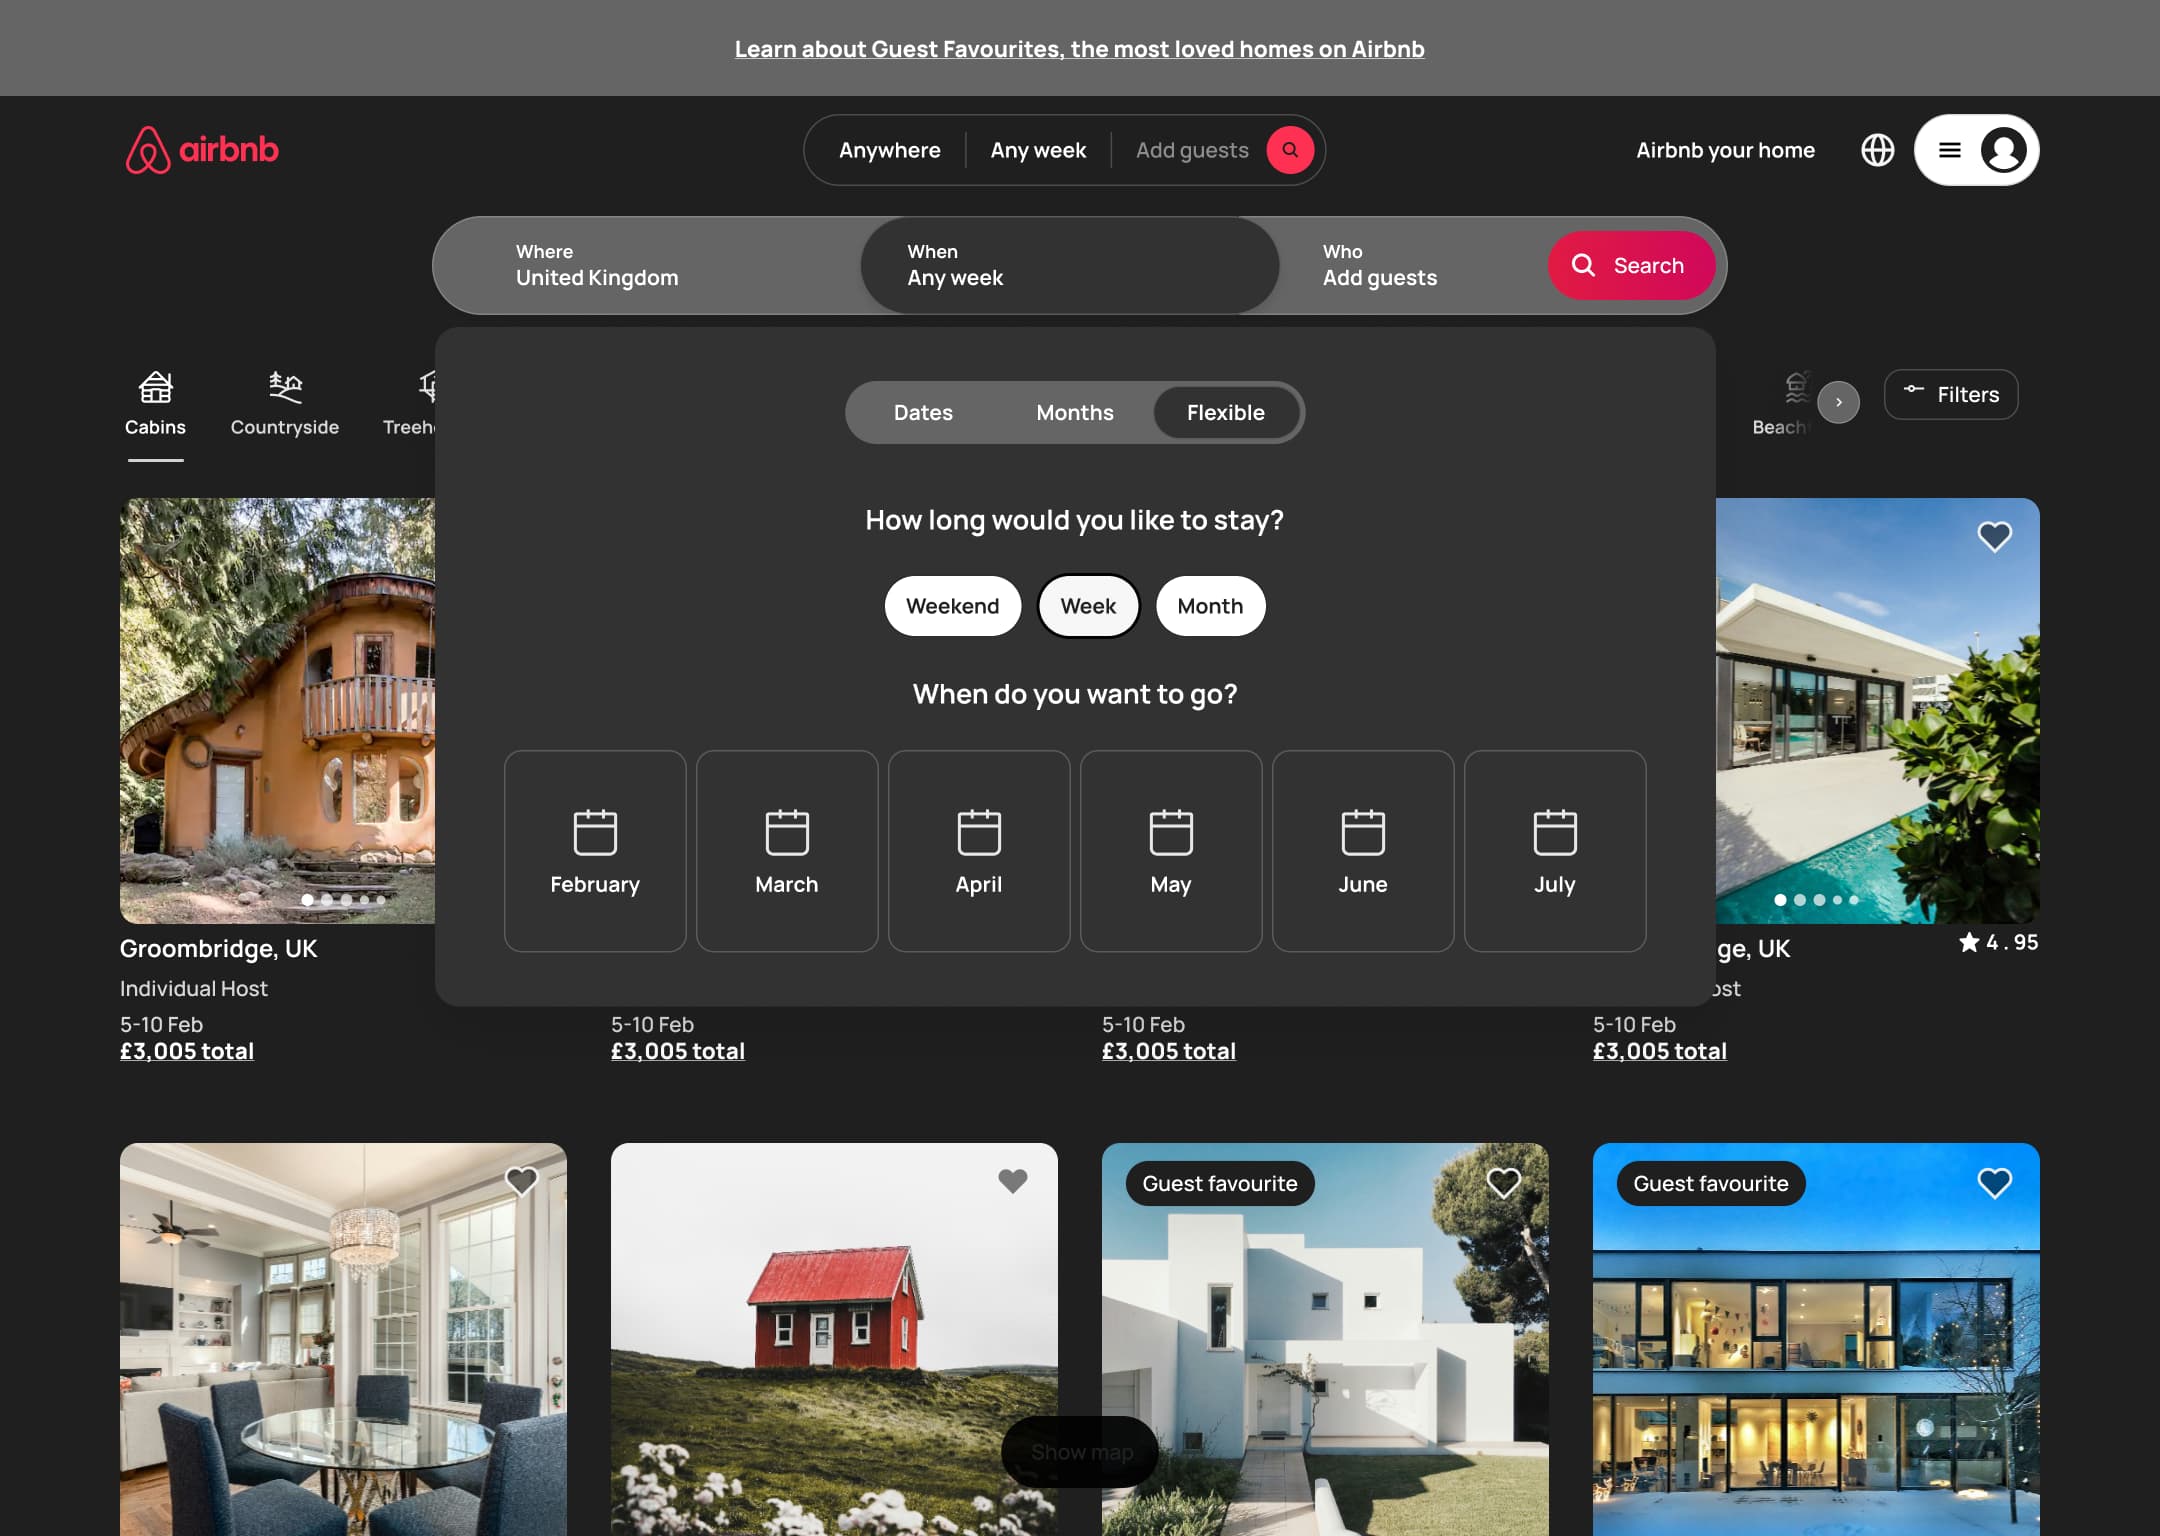Open the globe language selector

(x=1877, y=150)
